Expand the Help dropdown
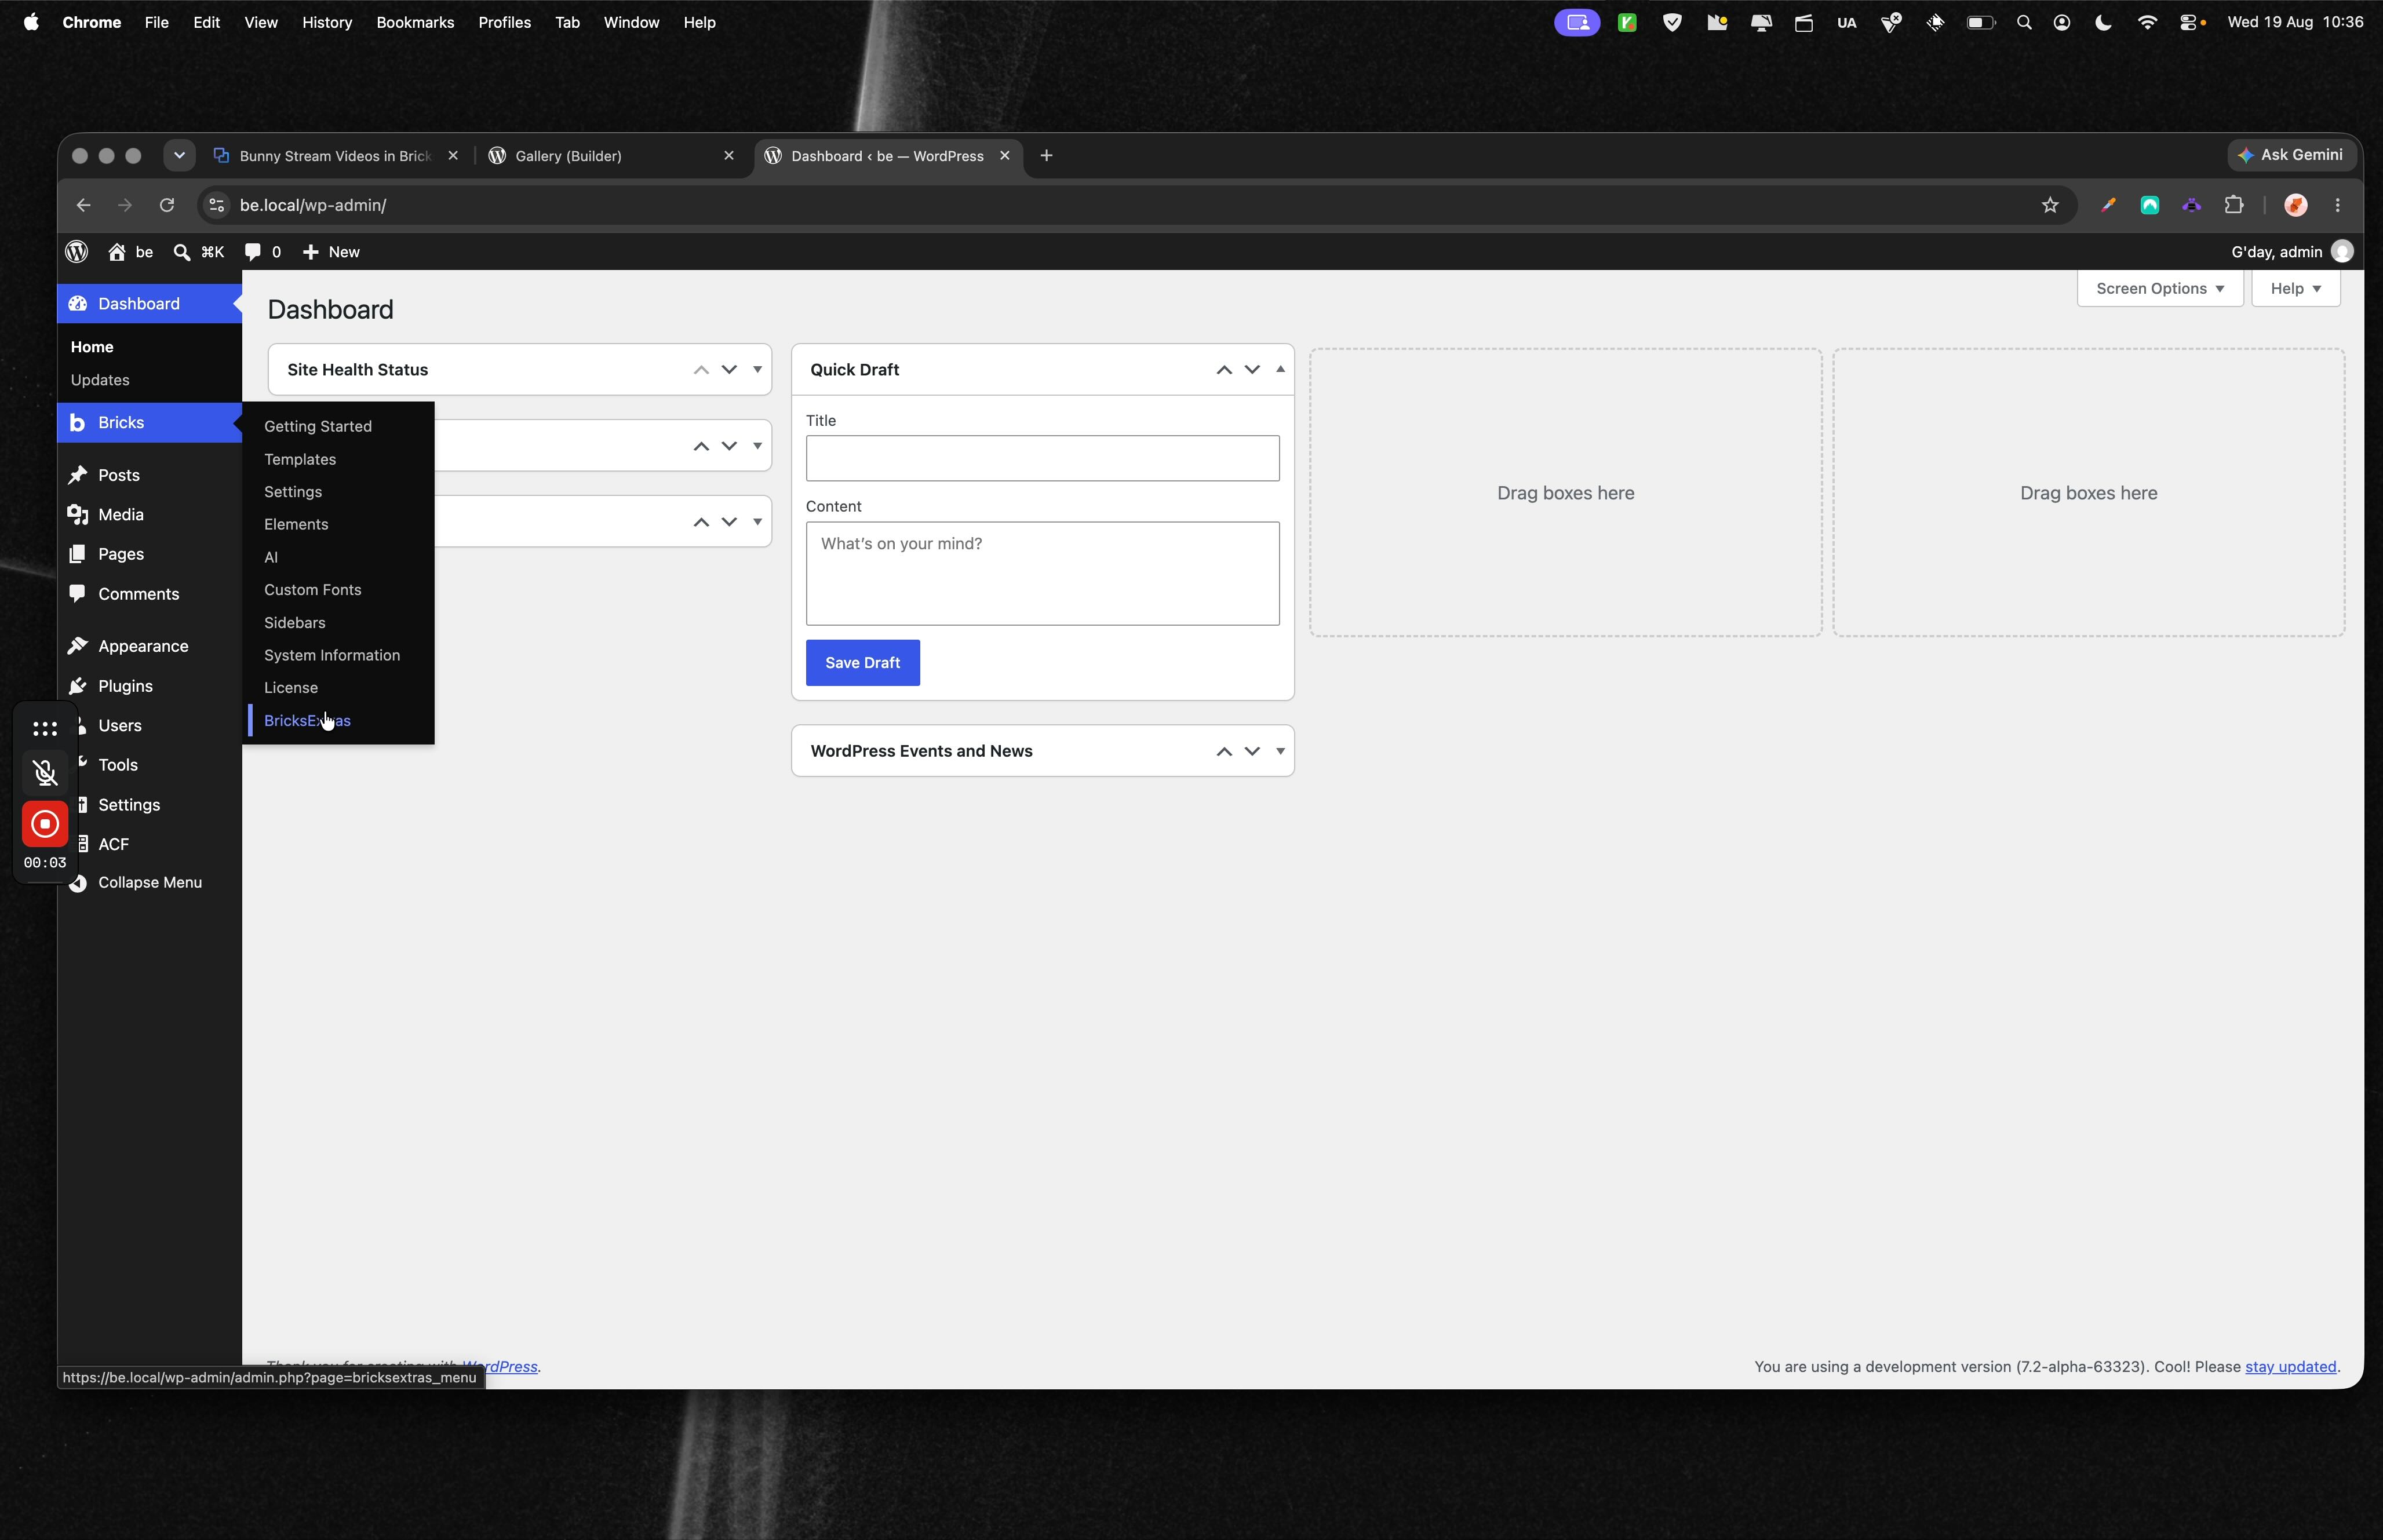The width and height of the screenshot is (2383, 1540). [2296, 288]
